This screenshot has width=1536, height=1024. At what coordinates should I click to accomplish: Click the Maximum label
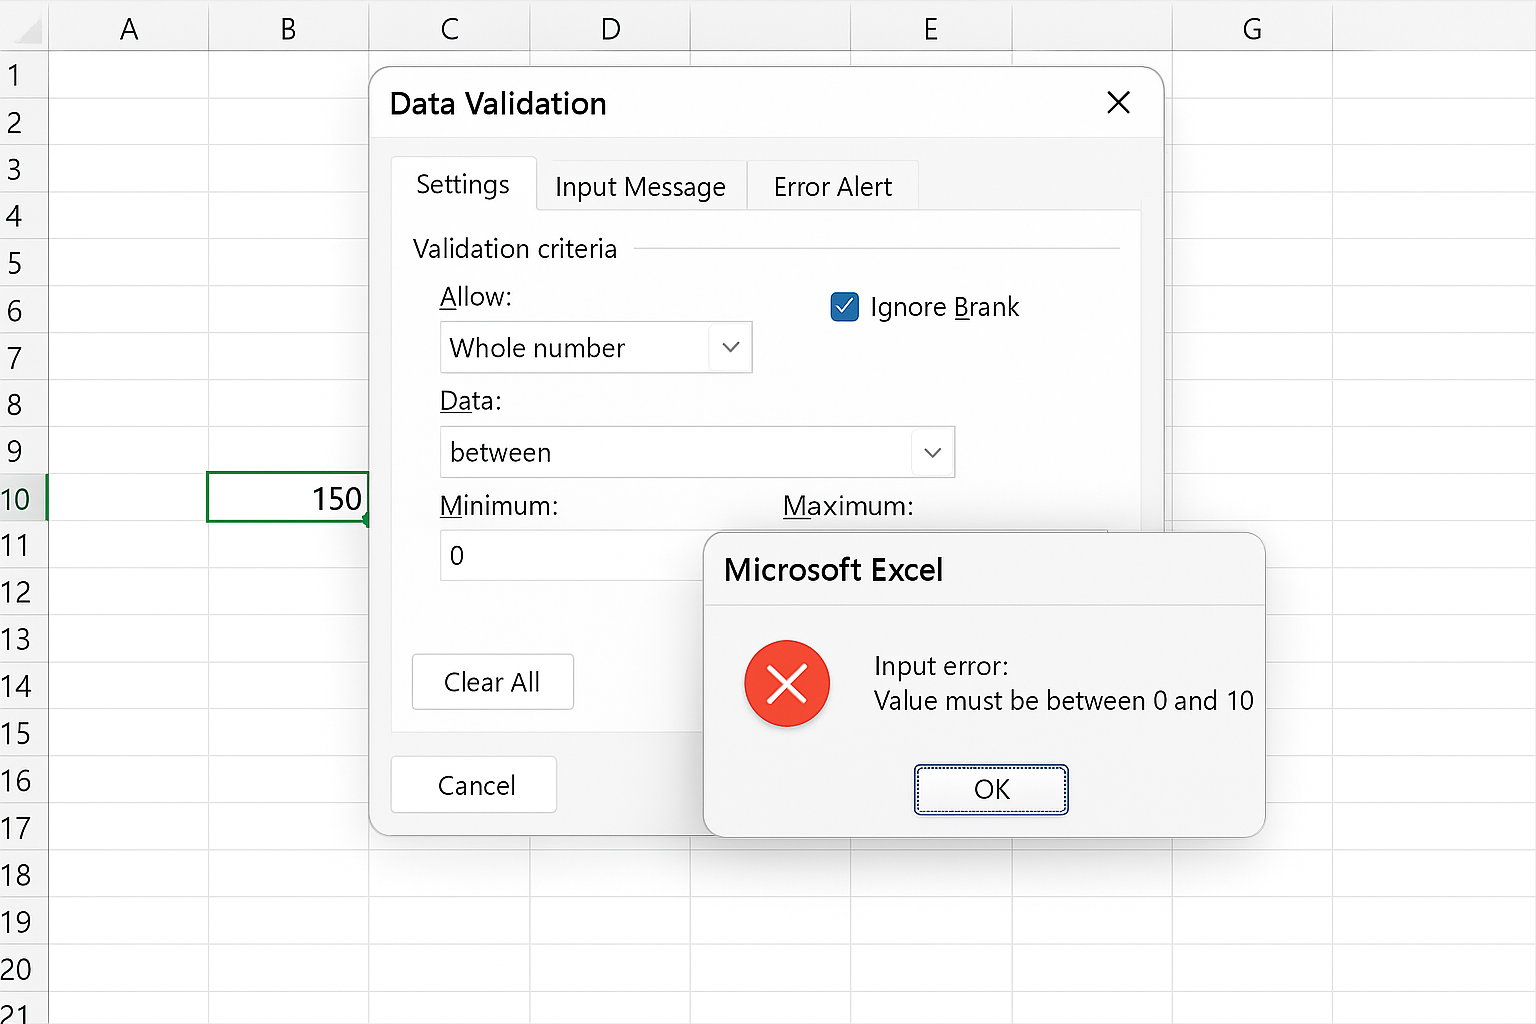click(x=848, y=506)
